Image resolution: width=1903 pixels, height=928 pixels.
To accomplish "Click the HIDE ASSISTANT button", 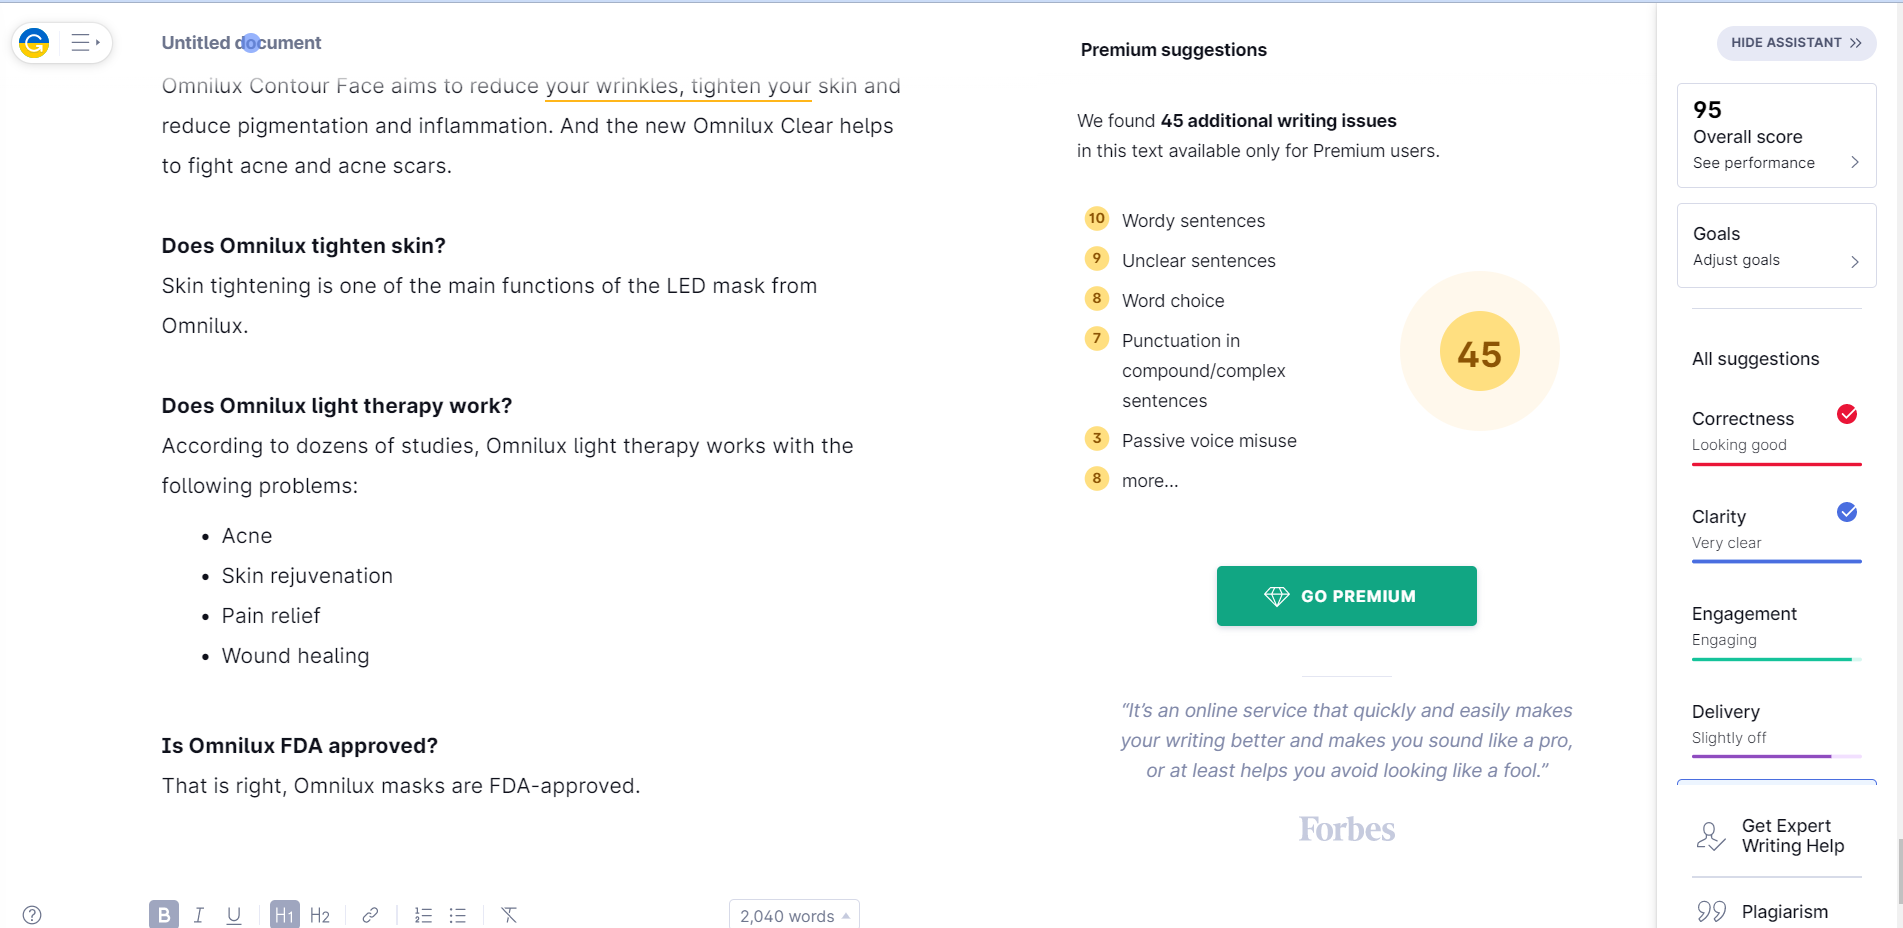I will click(x=1796, y=43).
